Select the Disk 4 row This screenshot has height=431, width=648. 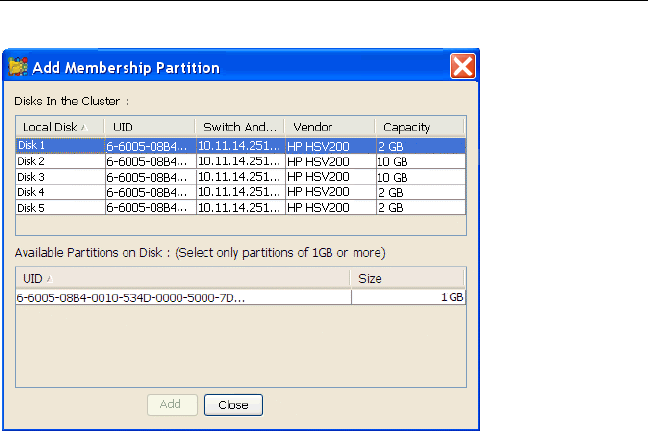[59, 192]
